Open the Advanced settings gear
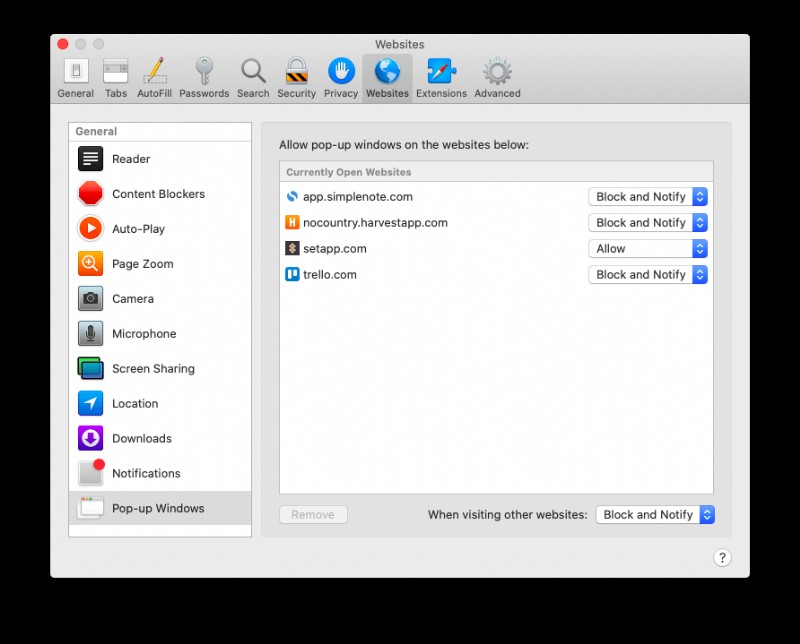The image size is (800, 644). (497, 76)
